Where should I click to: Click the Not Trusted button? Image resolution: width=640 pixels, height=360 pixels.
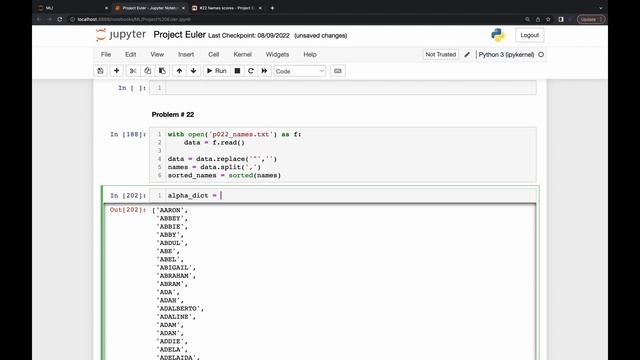coord(440,54)
